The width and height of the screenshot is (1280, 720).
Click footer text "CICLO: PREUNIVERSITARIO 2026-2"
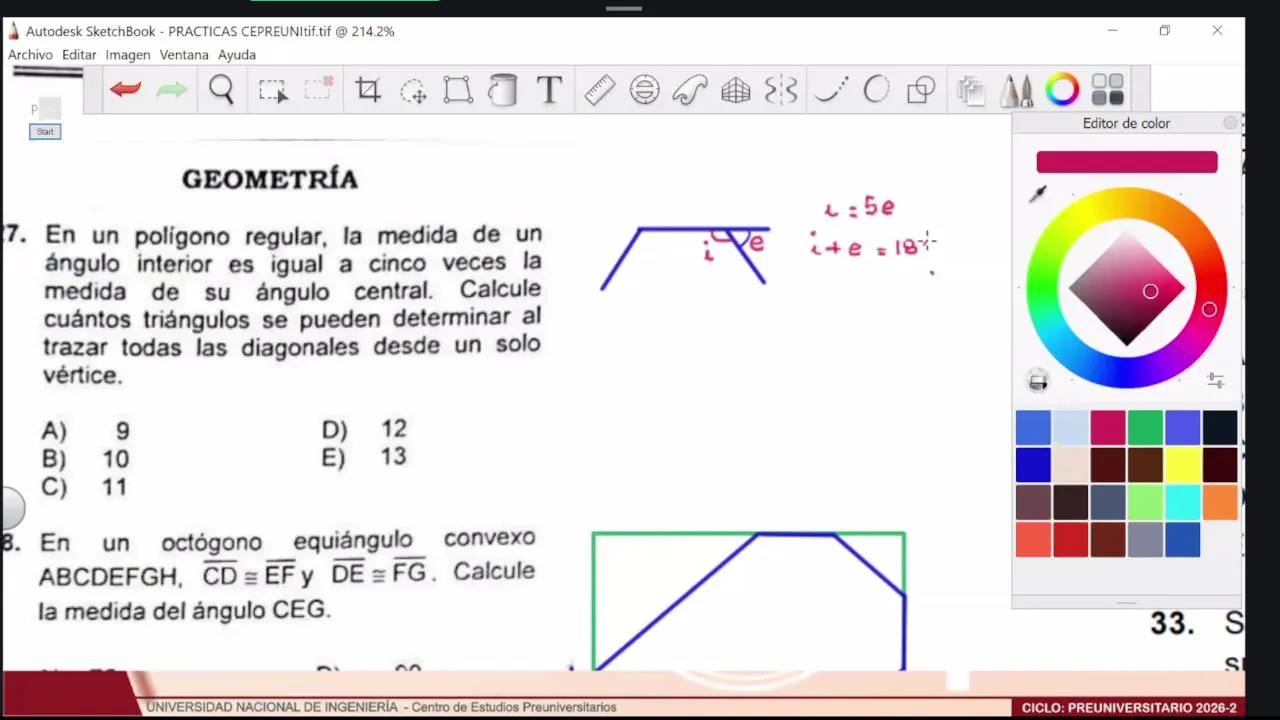[1129, 708]
